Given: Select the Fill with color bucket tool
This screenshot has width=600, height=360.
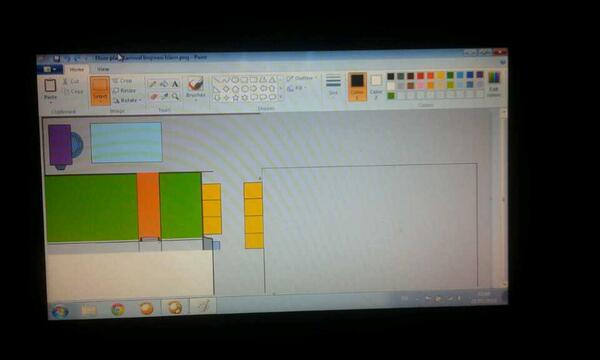Looking at the screenshot, I should click(x=164, y=84).
